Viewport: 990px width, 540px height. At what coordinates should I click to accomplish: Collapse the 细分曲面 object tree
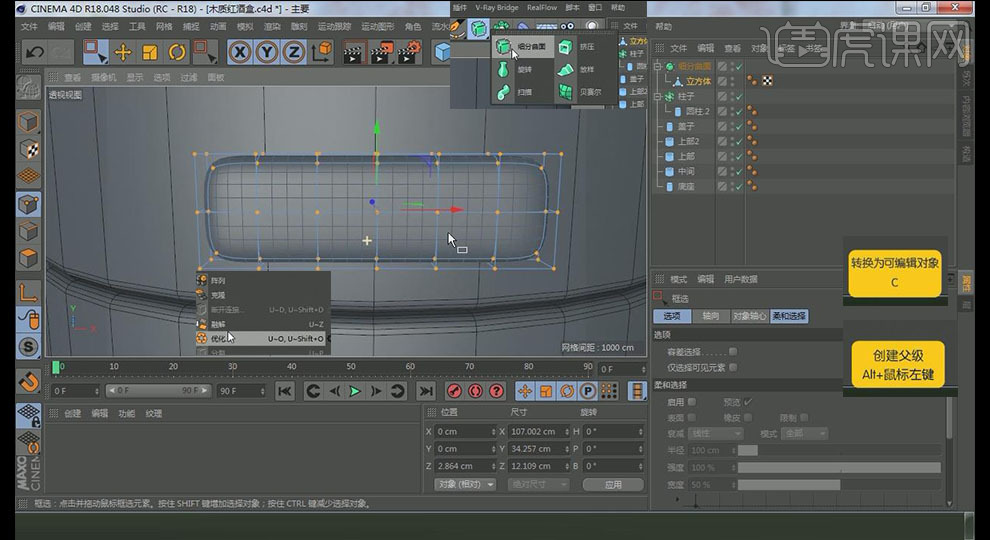tap(657, 66)
